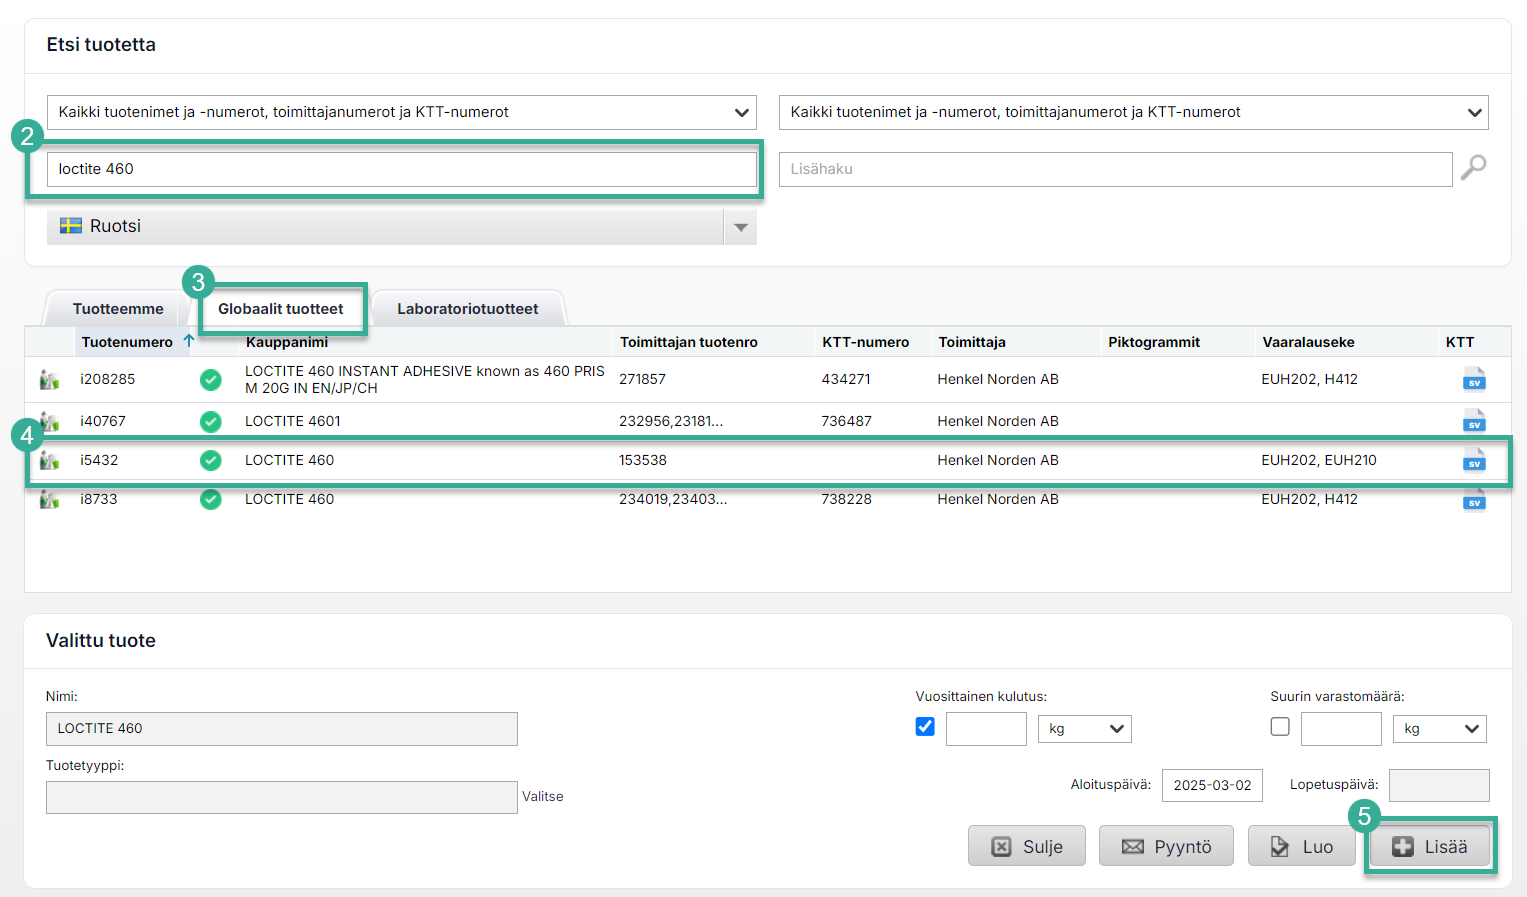Image resolution: width=1527 pixels, height=897 pixels.
Task: Sort by Kauppanimi column header
Action: (x=287, y=342)
